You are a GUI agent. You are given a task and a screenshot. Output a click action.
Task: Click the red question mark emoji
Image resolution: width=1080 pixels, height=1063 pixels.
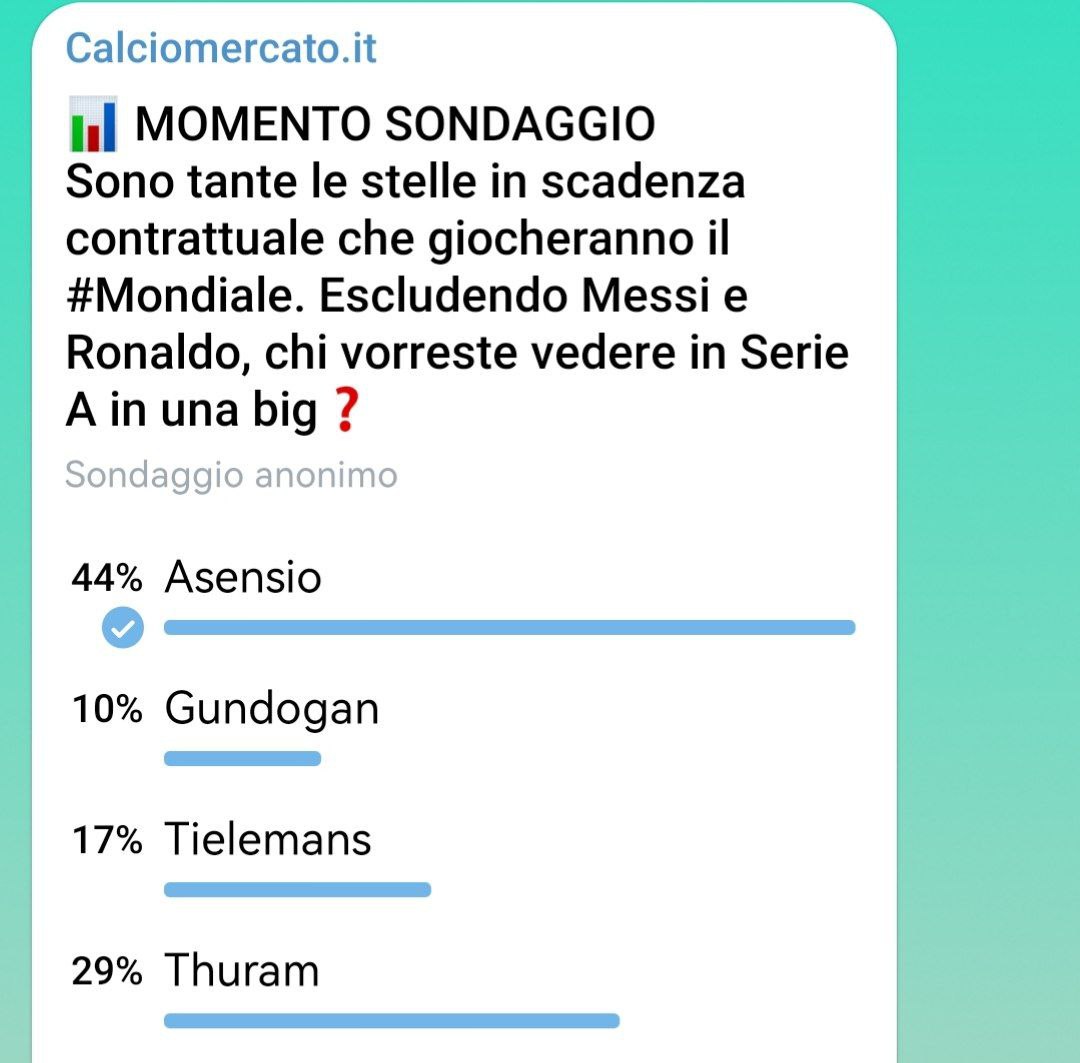pyautogui.click(x=344, y=411)
